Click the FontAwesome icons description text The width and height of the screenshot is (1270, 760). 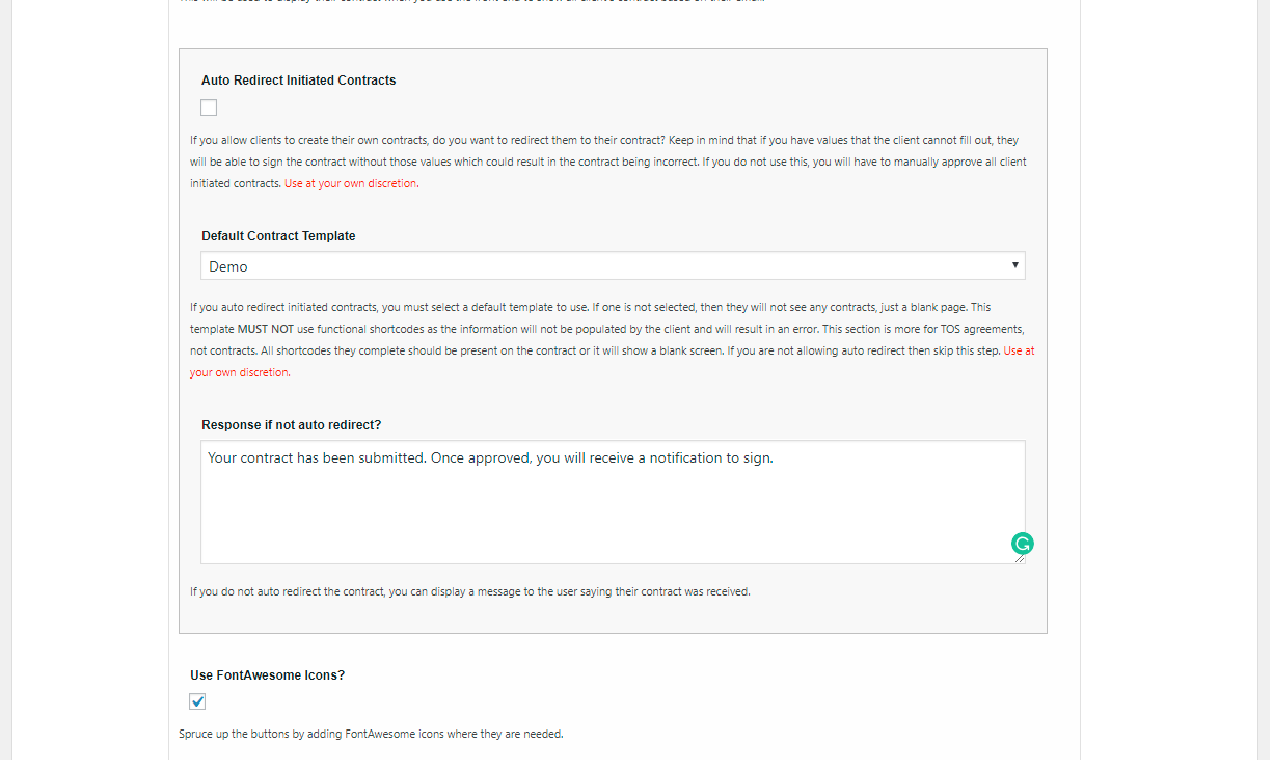click(371, 733)
